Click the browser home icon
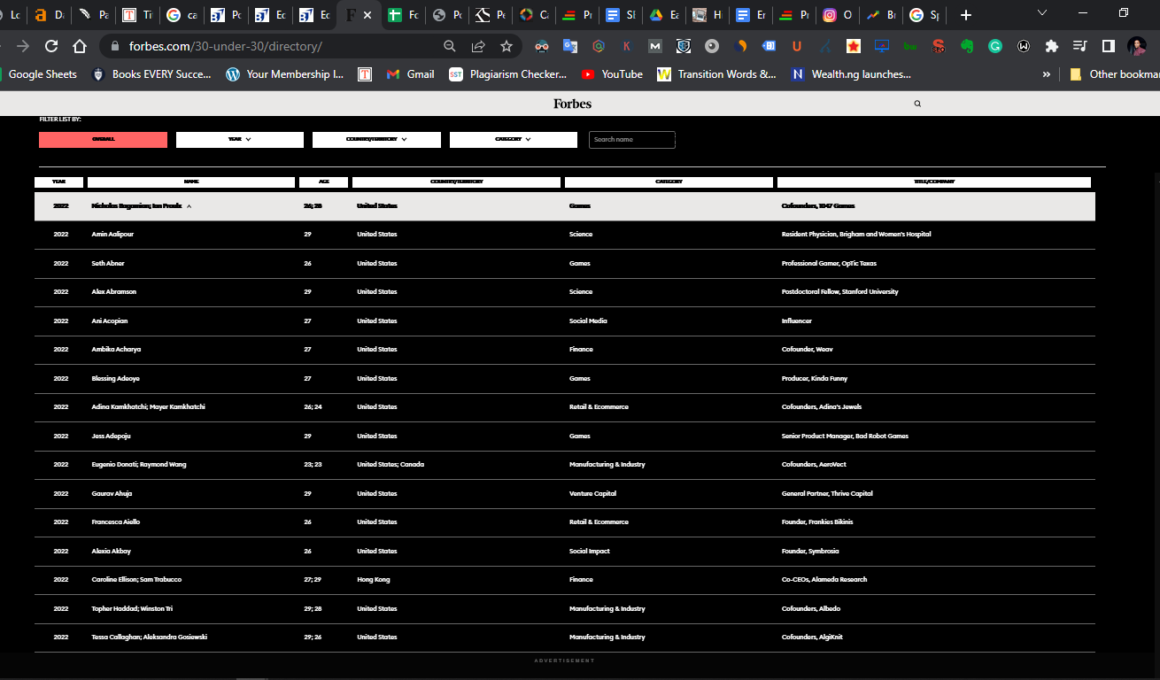The width and height of the screenshot is (1160, 680). (x=80, y=46)
